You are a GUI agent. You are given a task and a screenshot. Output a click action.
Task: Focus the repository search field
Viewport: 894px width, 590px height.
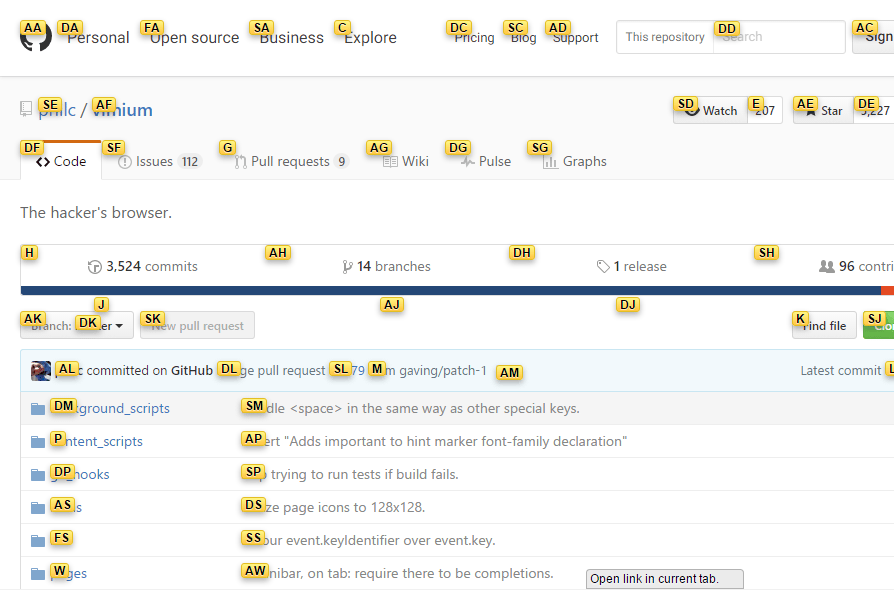779,37
